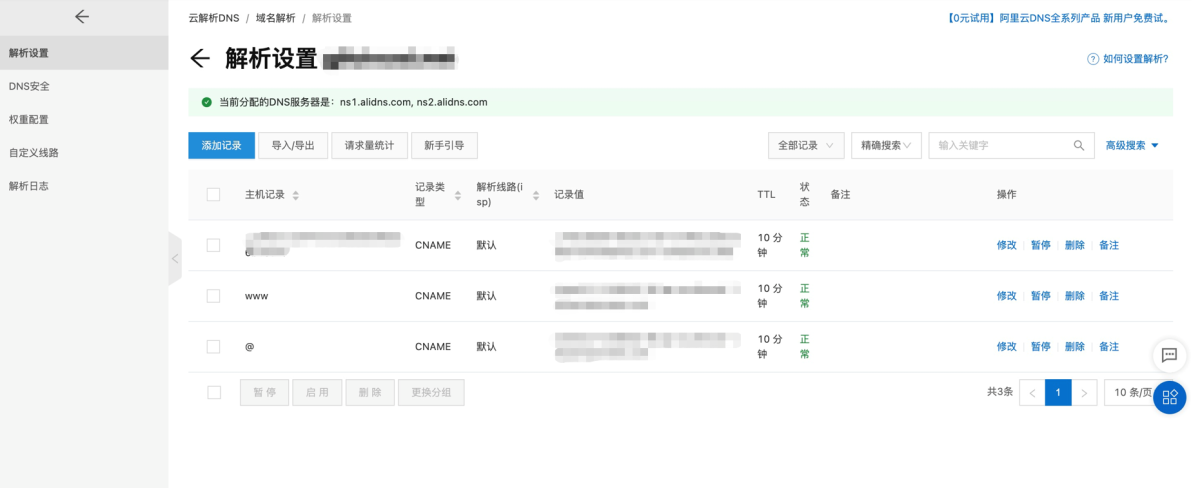Check the box for the www record
This screenshot has height=488, width=1200.
pyautogui.click(x=213, y=296)
